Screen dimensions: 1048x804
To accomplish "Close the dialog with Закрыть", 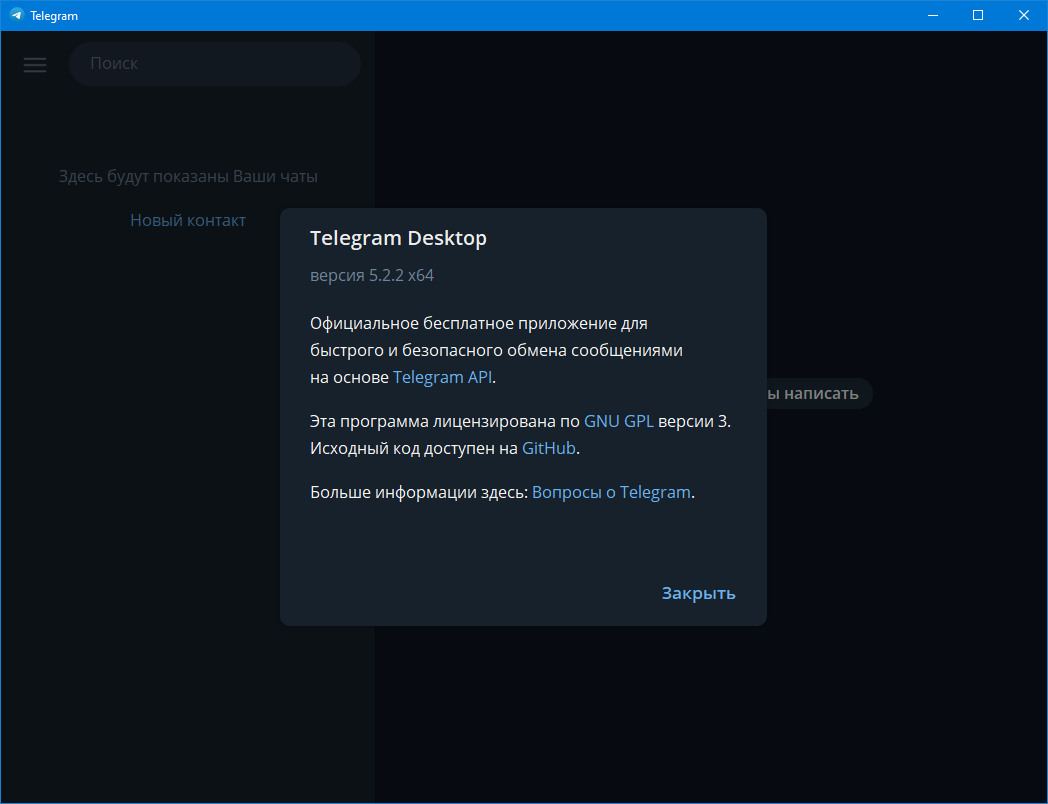I will coord(698,593).
